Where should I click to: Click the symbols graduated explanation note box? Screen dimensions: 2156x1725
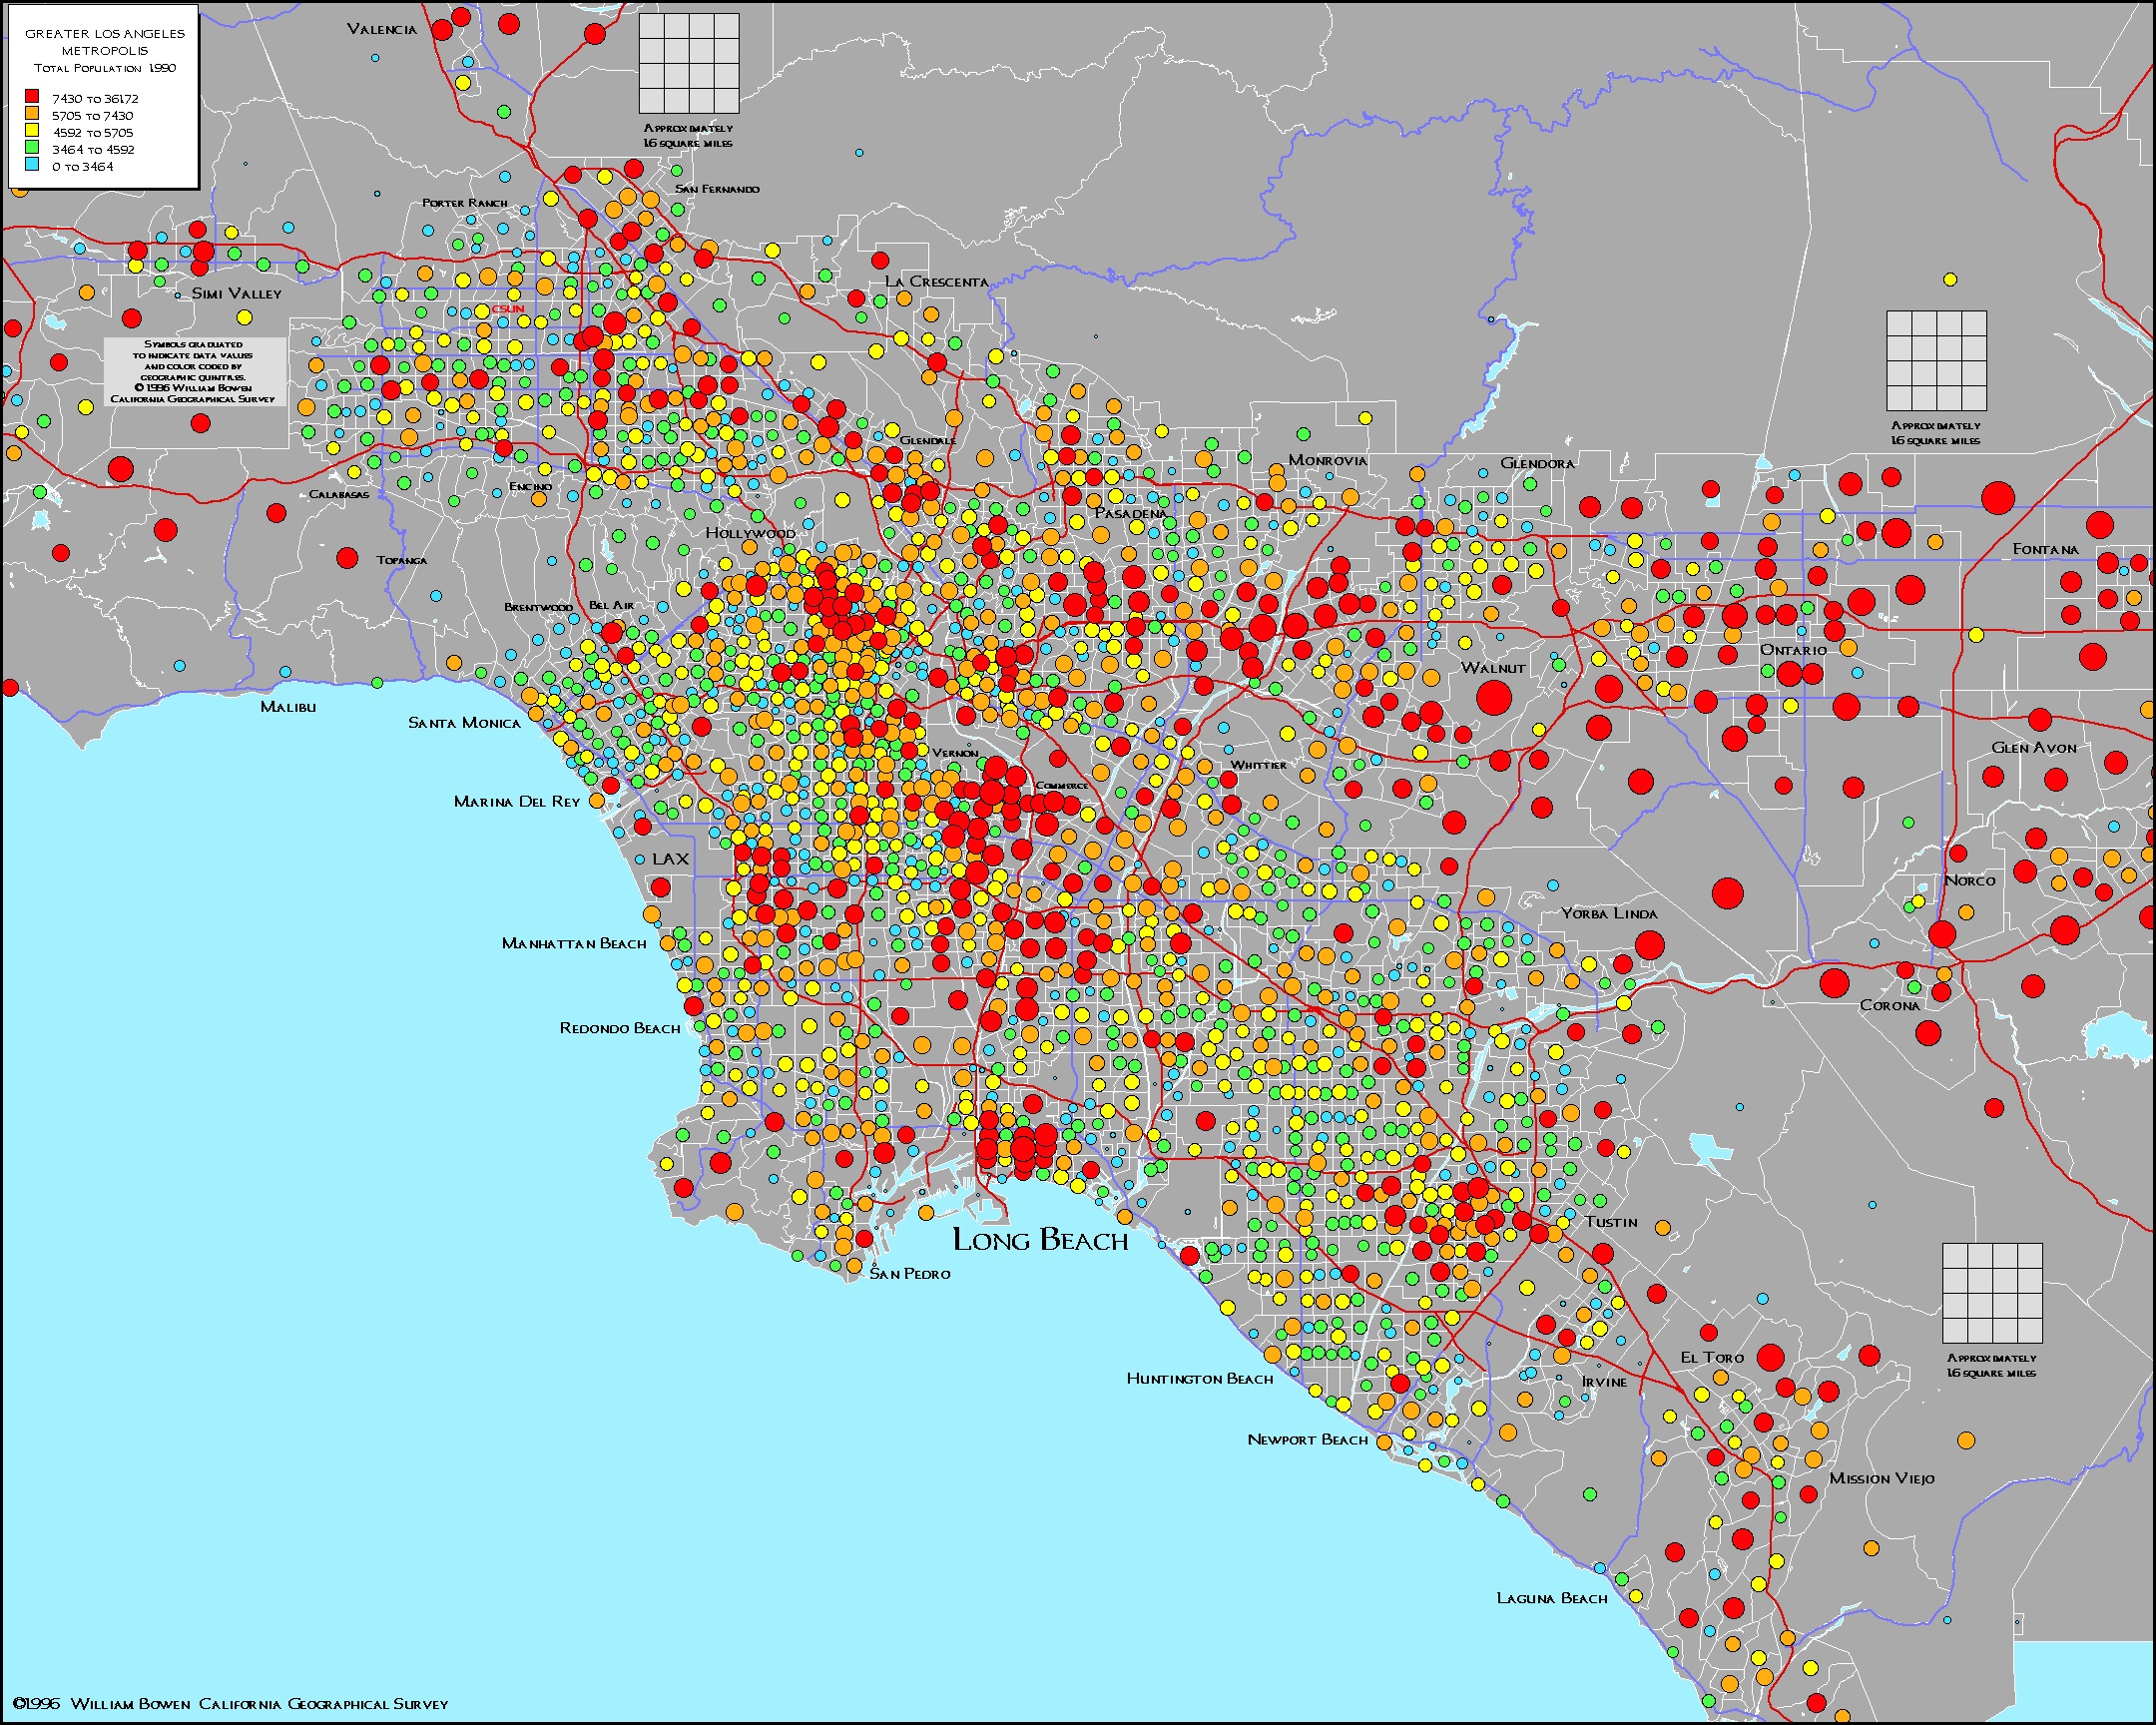(x=193, y=371)
